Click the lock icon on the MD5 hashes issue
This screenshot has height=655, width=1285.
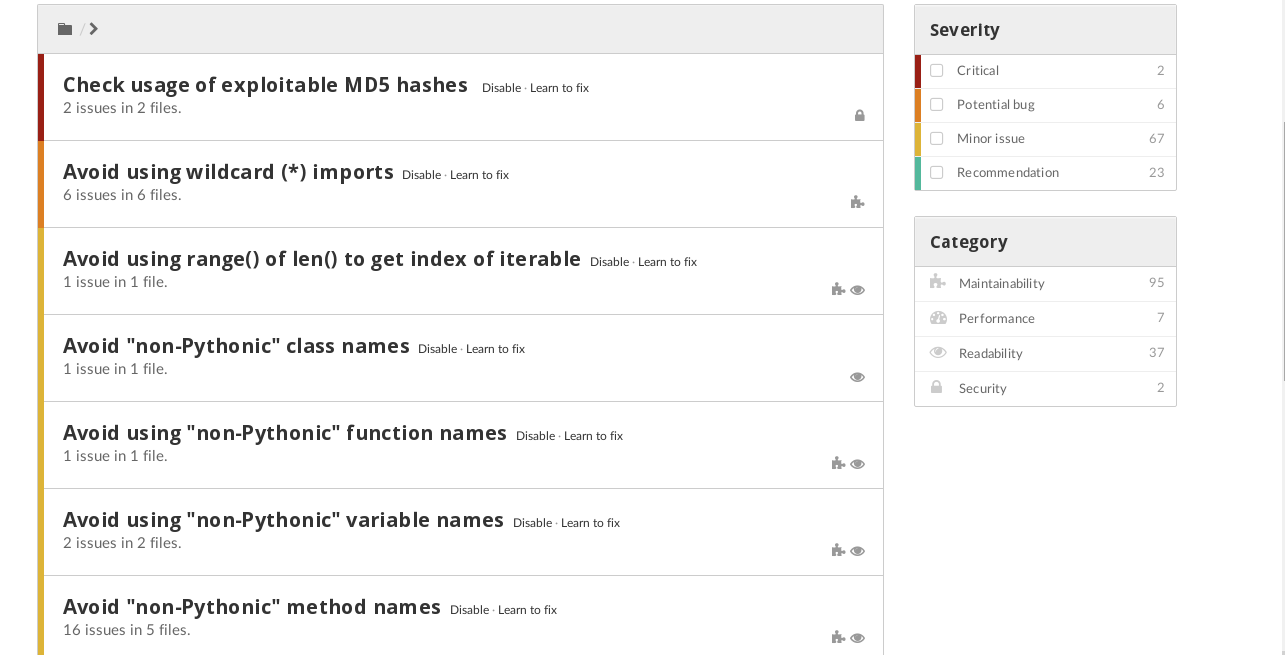(x=859, y=116)
